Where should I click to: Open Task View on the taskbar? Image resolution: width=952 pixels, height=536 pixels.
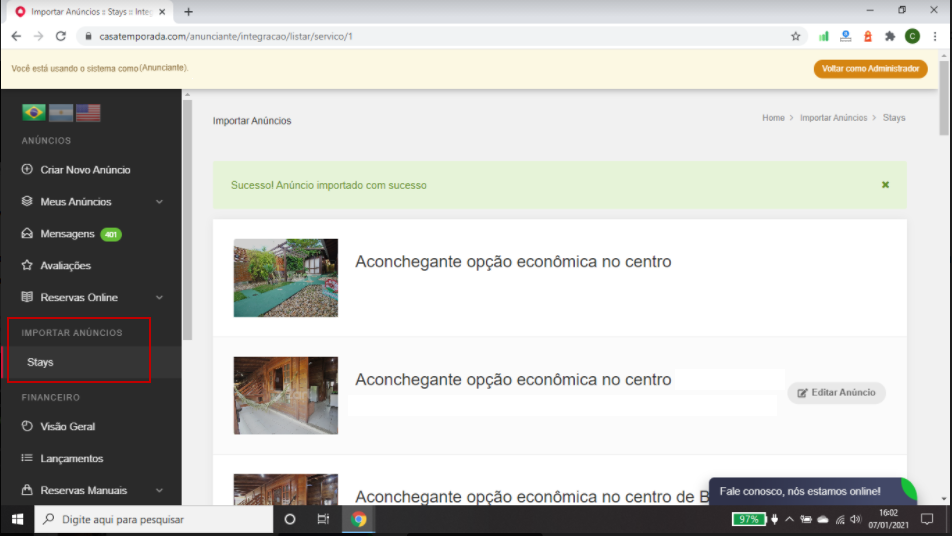[x=323, y=520]
